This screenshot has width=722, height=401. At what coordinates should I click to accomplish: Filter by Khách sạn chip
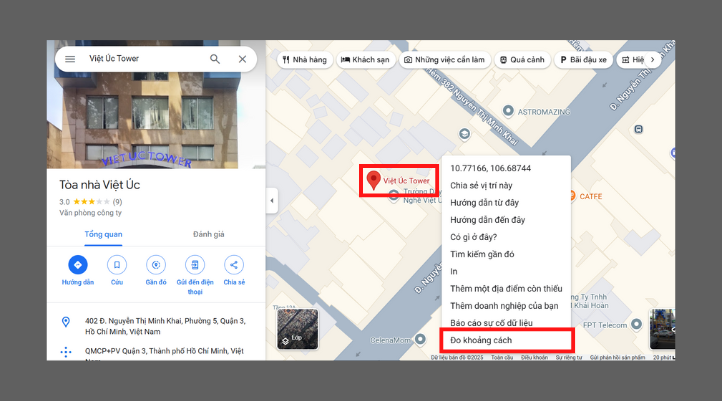[366, 60]
